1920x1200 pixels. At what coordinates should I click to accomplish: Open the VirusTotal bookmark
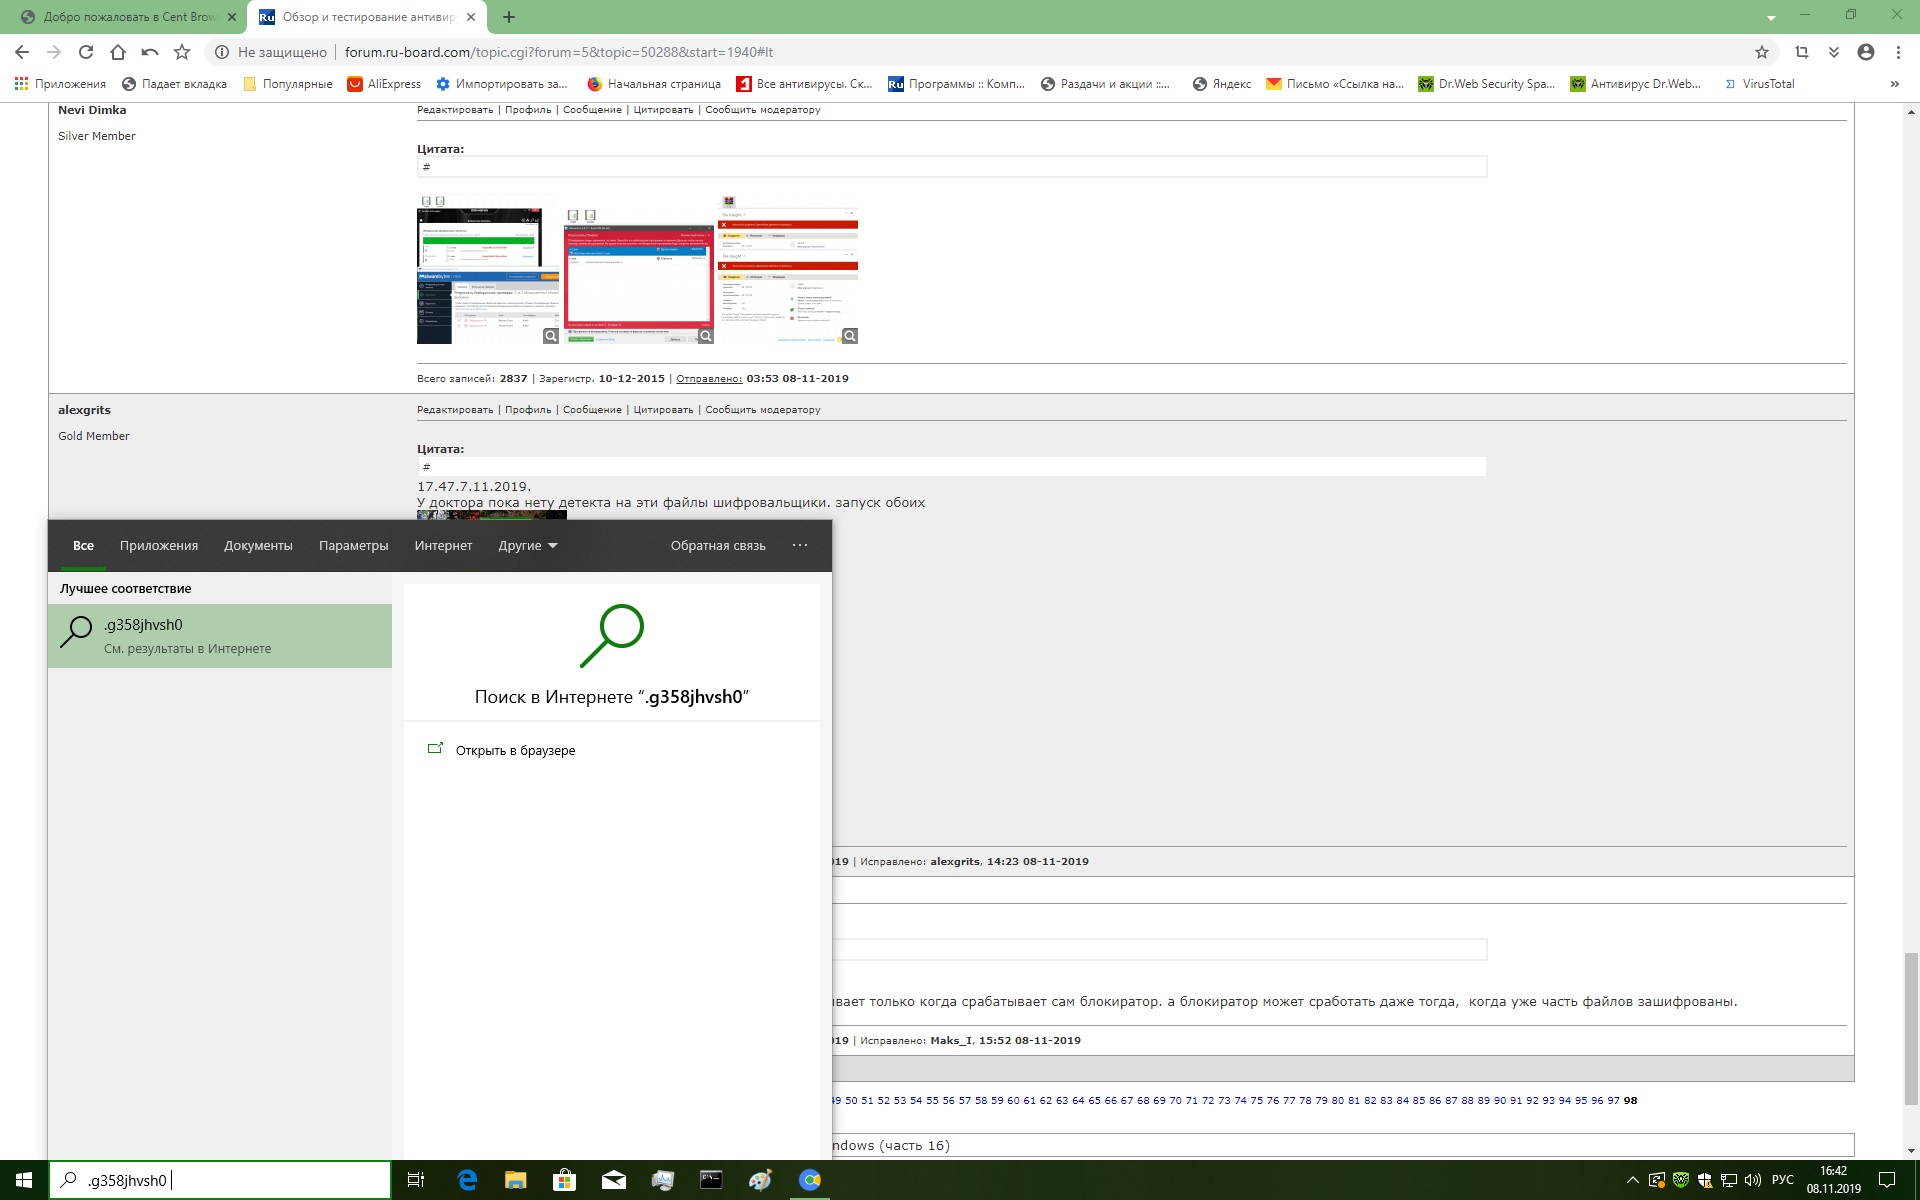coord(1767,84)
